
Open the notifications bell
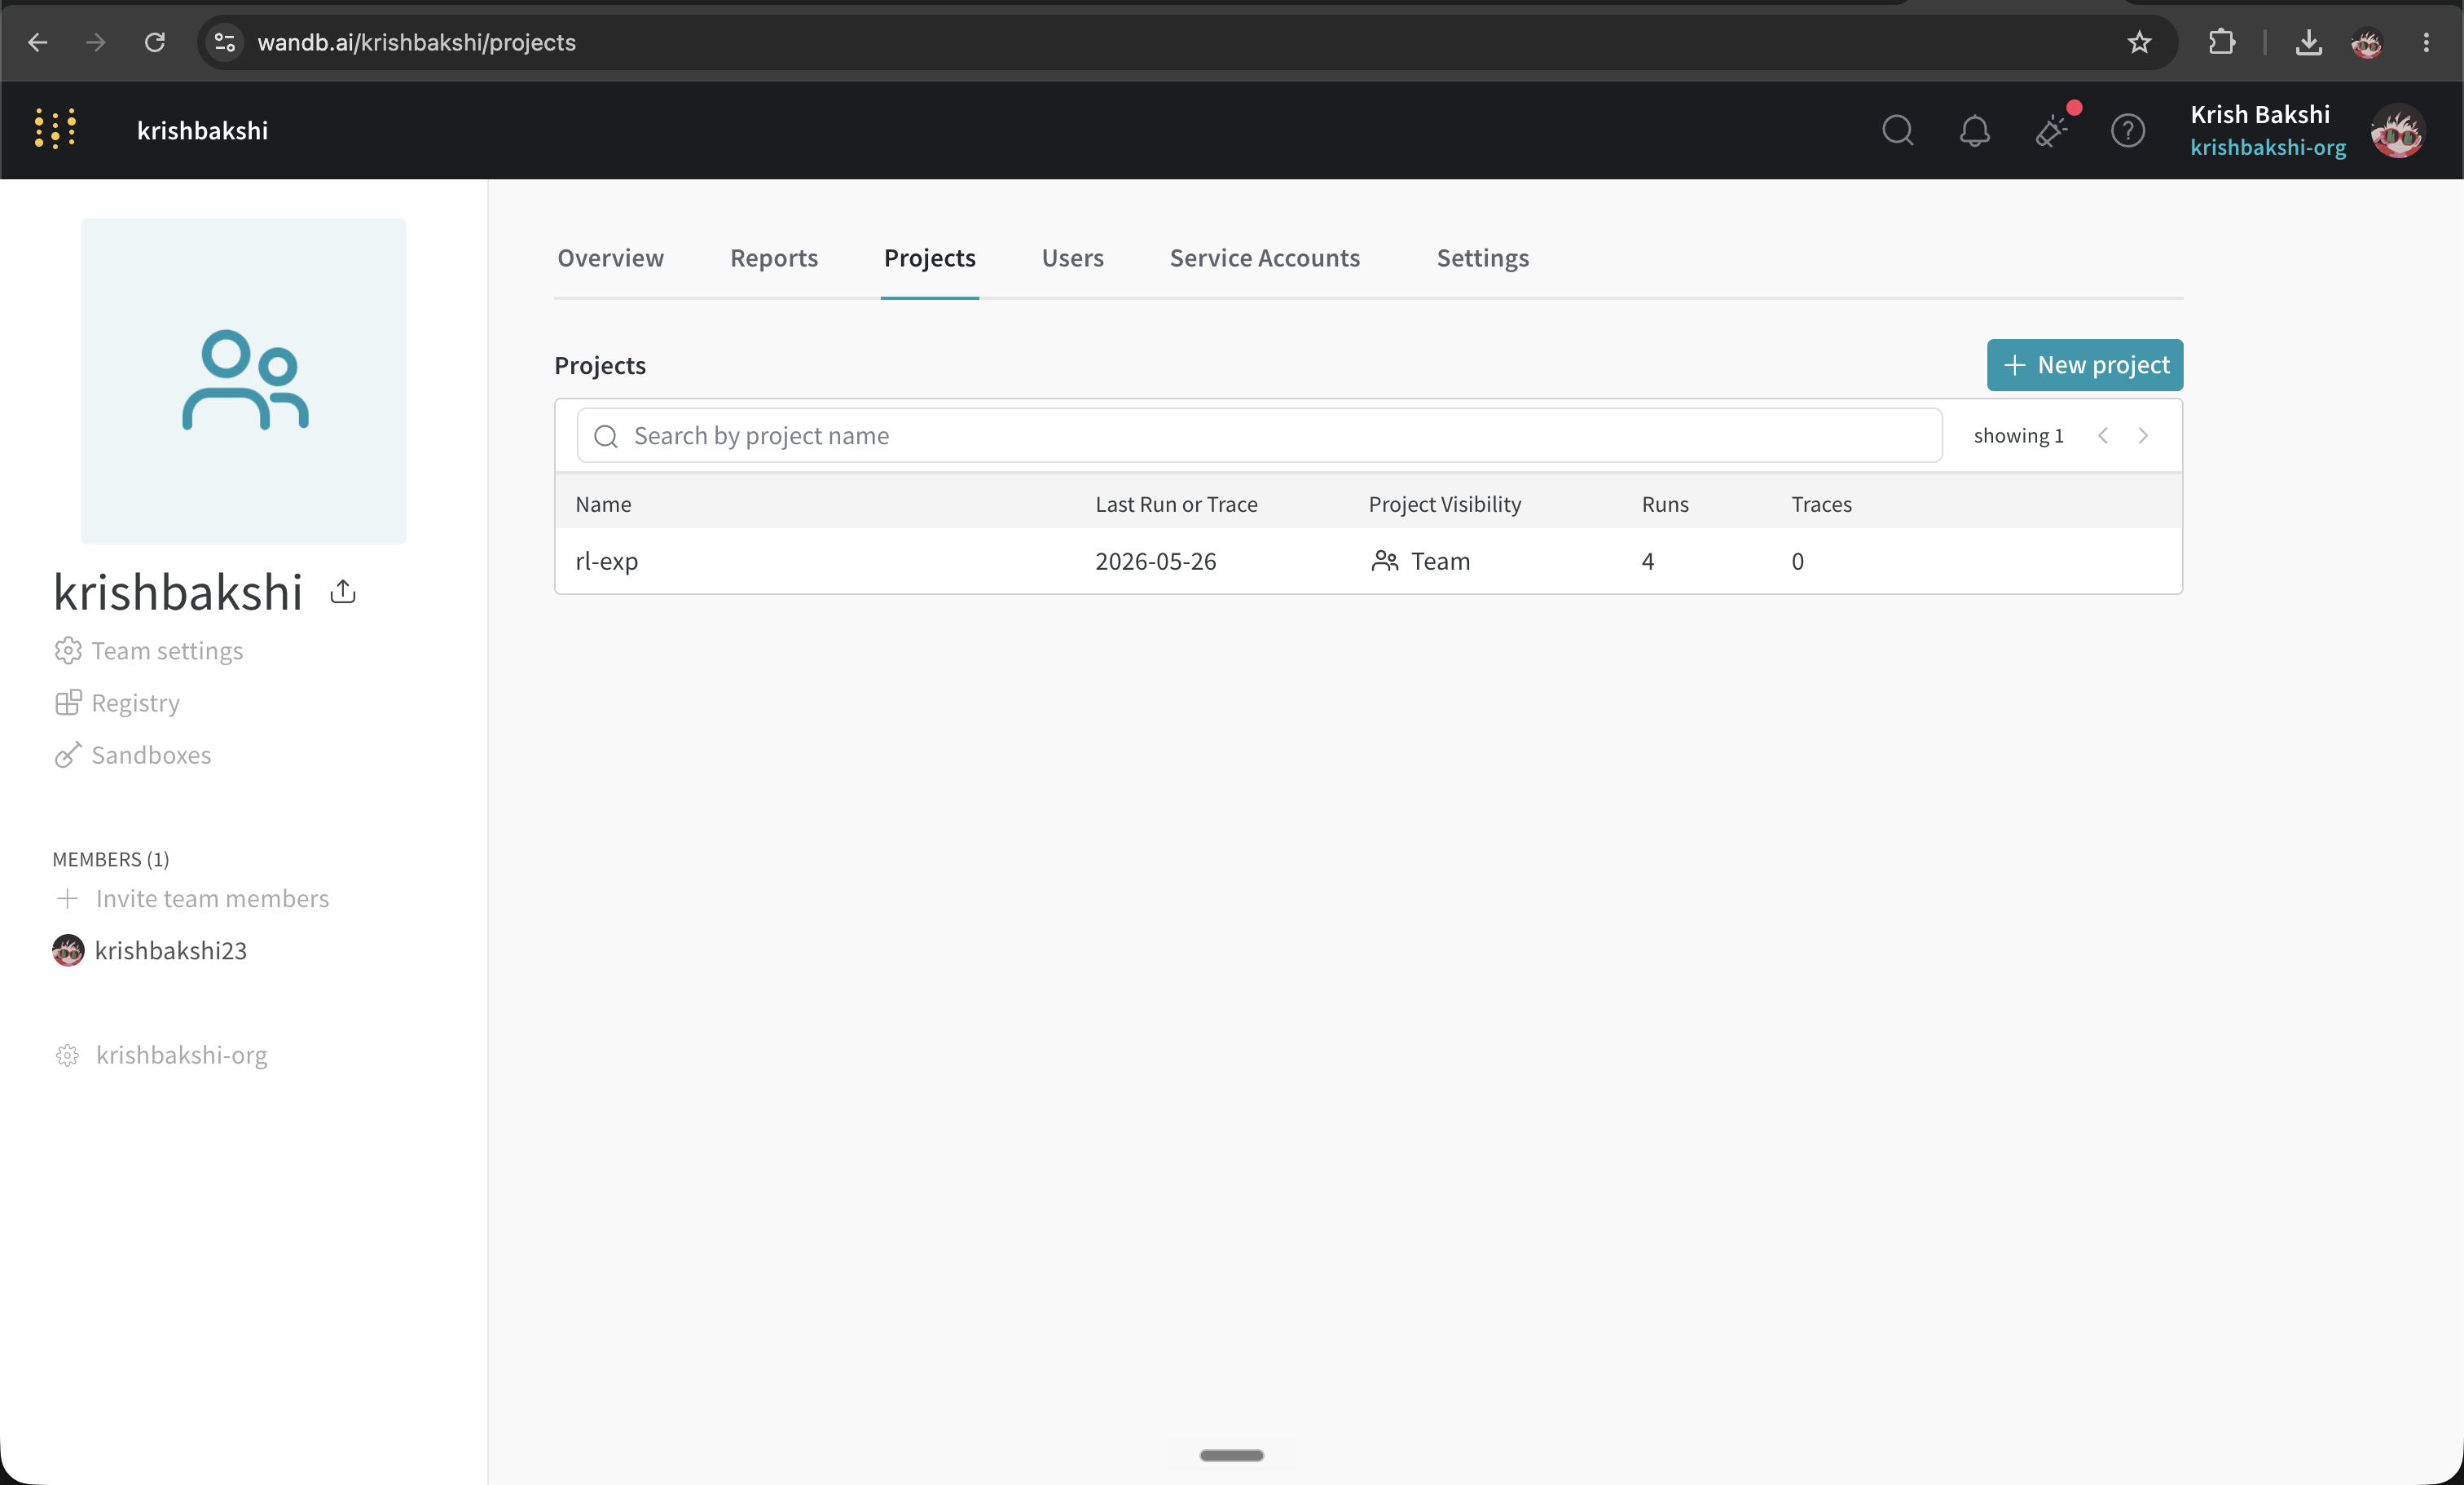1974,130
